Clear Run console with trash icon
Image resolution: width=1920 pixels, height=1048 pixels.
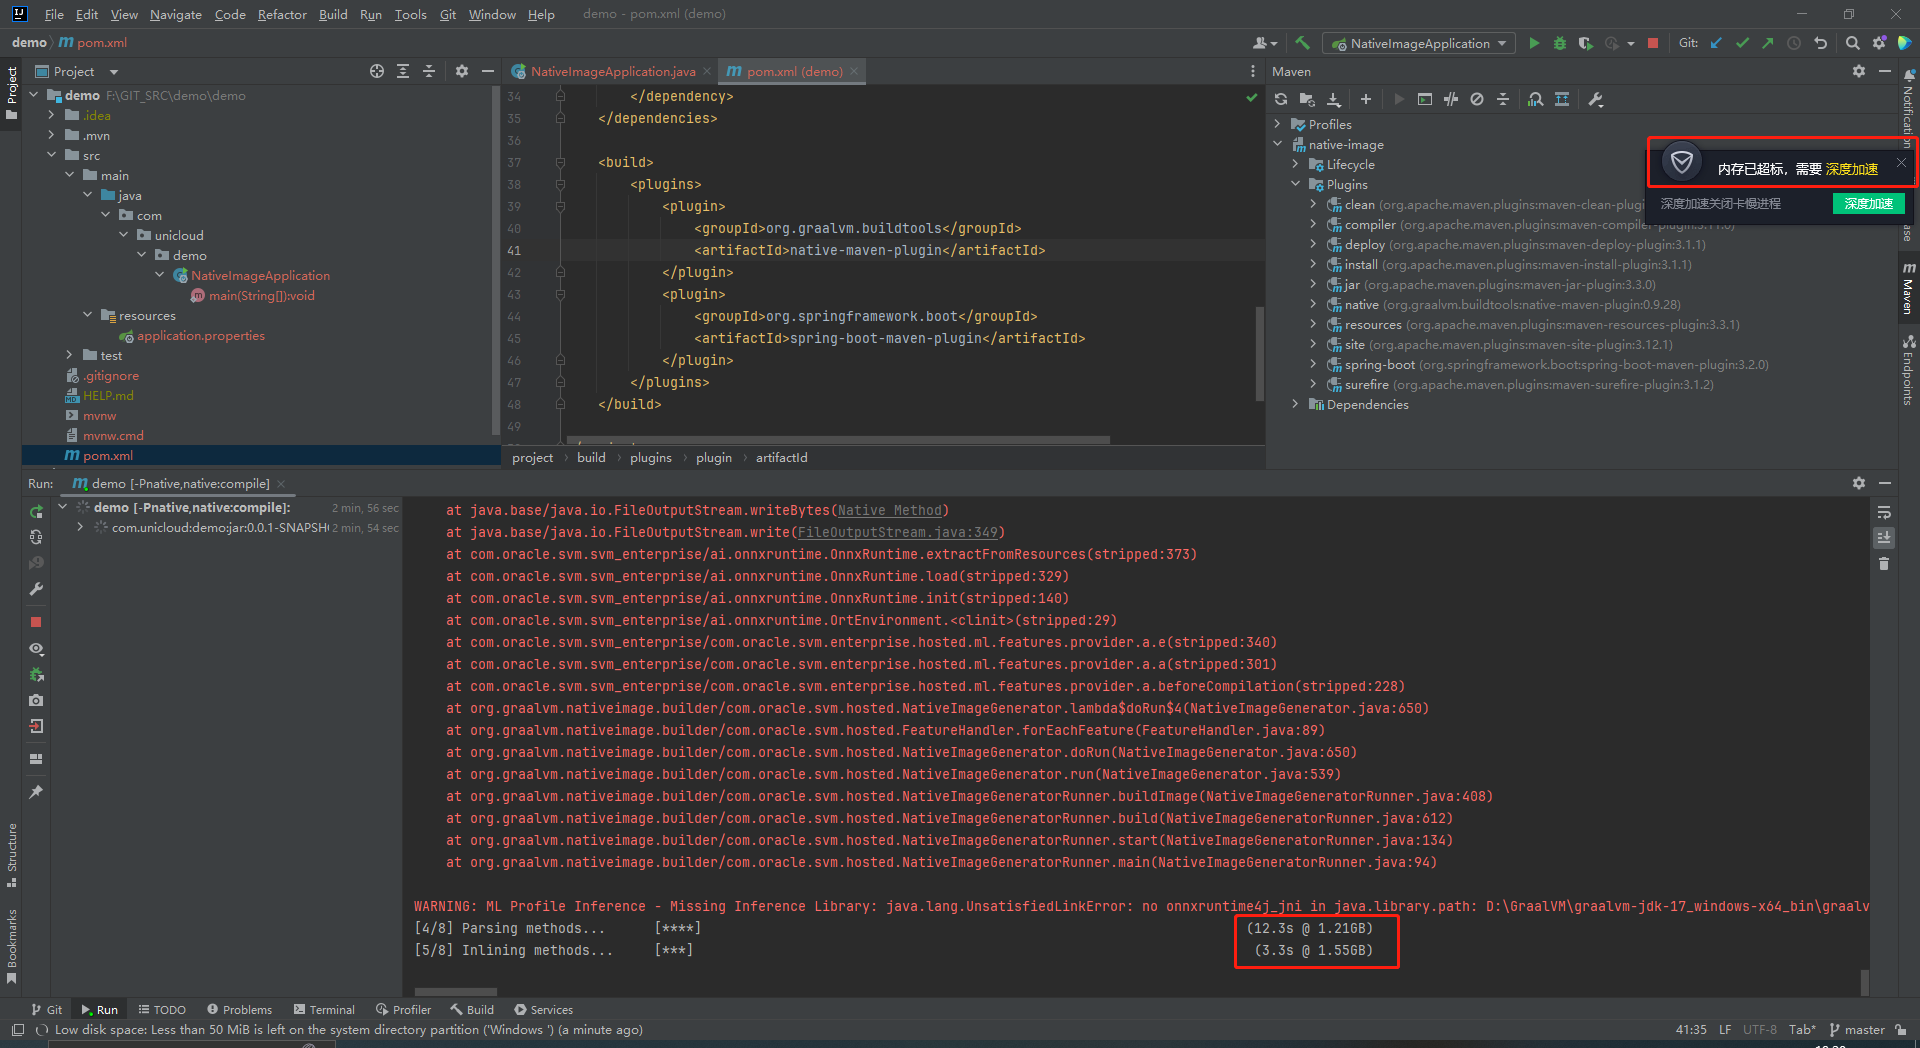[x=1884, y=564]
